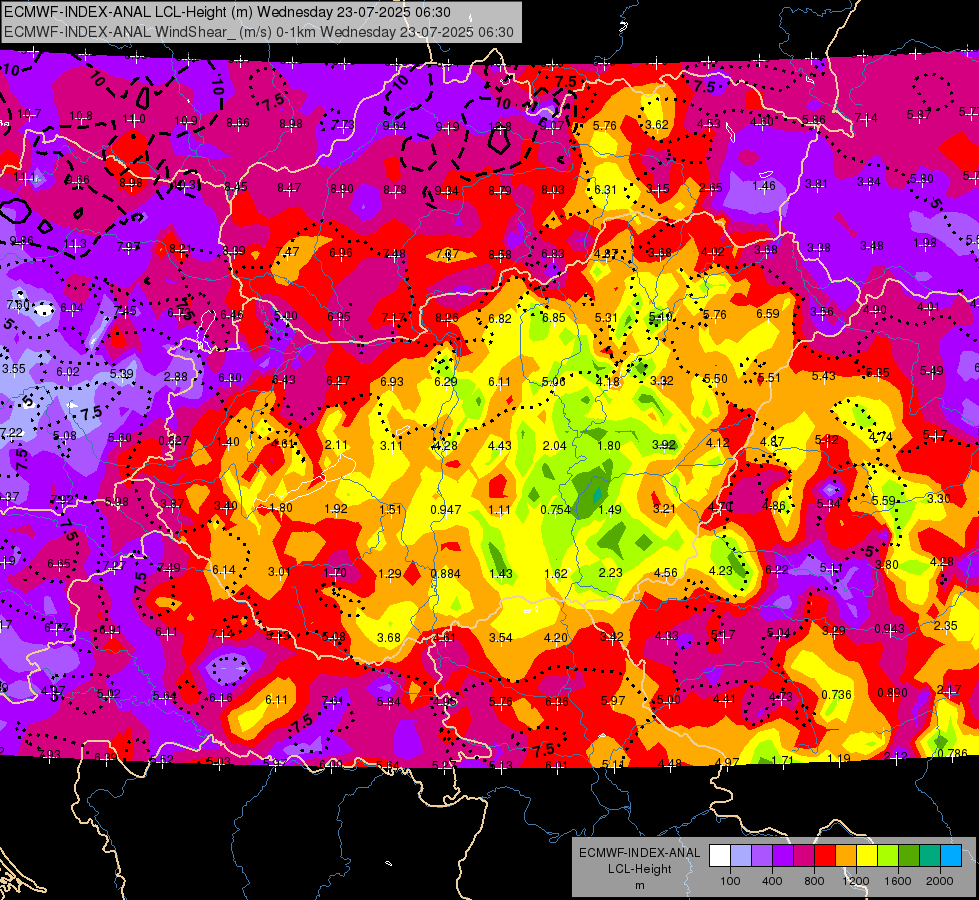Click the wind shear value 4.43
The width and height of the screenshot is (979, 900).
499,446
